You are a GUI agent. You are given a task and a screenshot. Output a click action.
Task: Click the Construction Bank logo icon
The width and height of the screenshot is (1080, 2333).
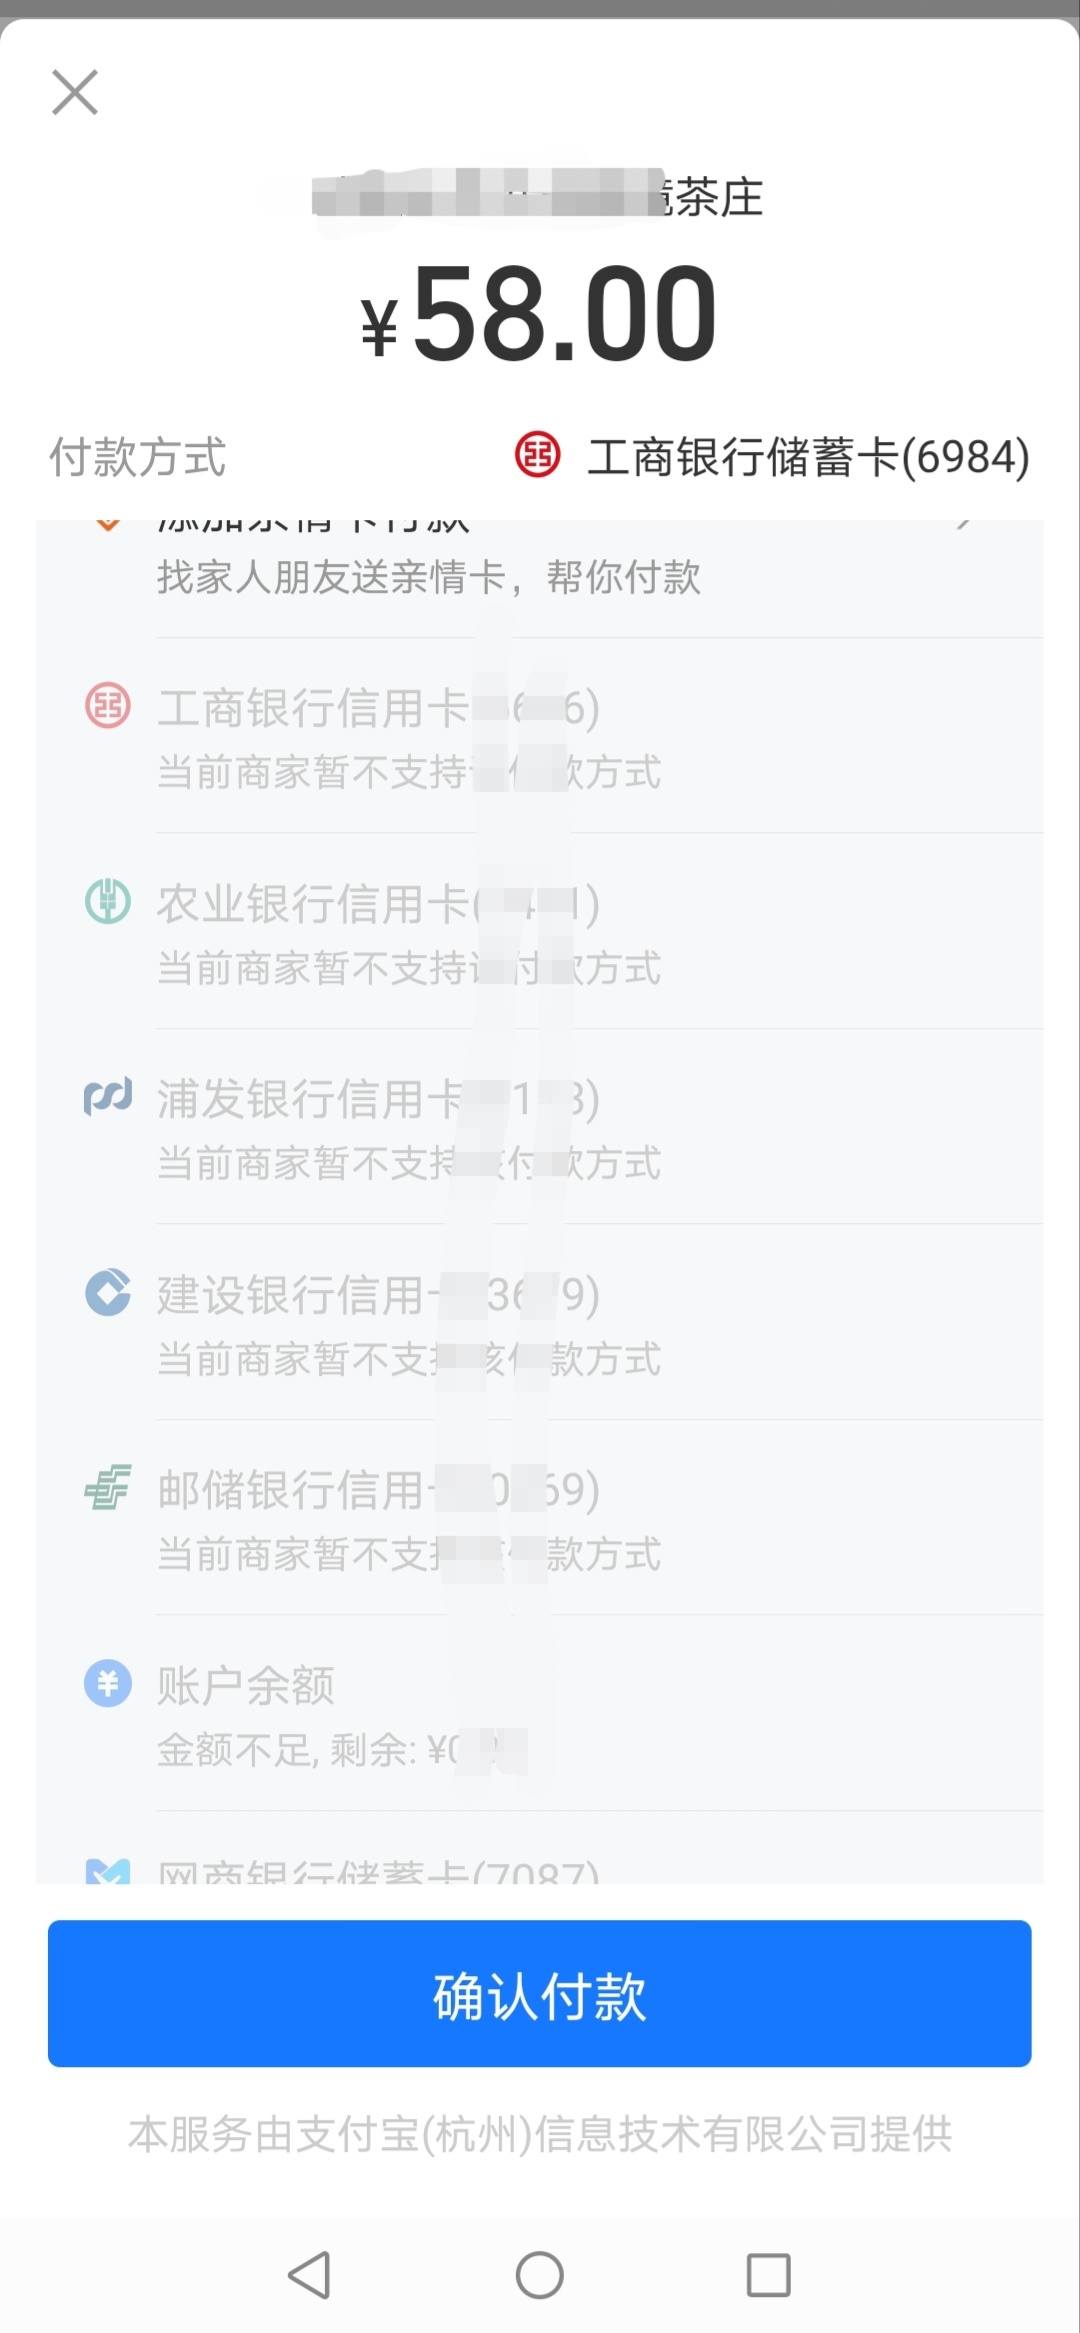click(108, 1292)
